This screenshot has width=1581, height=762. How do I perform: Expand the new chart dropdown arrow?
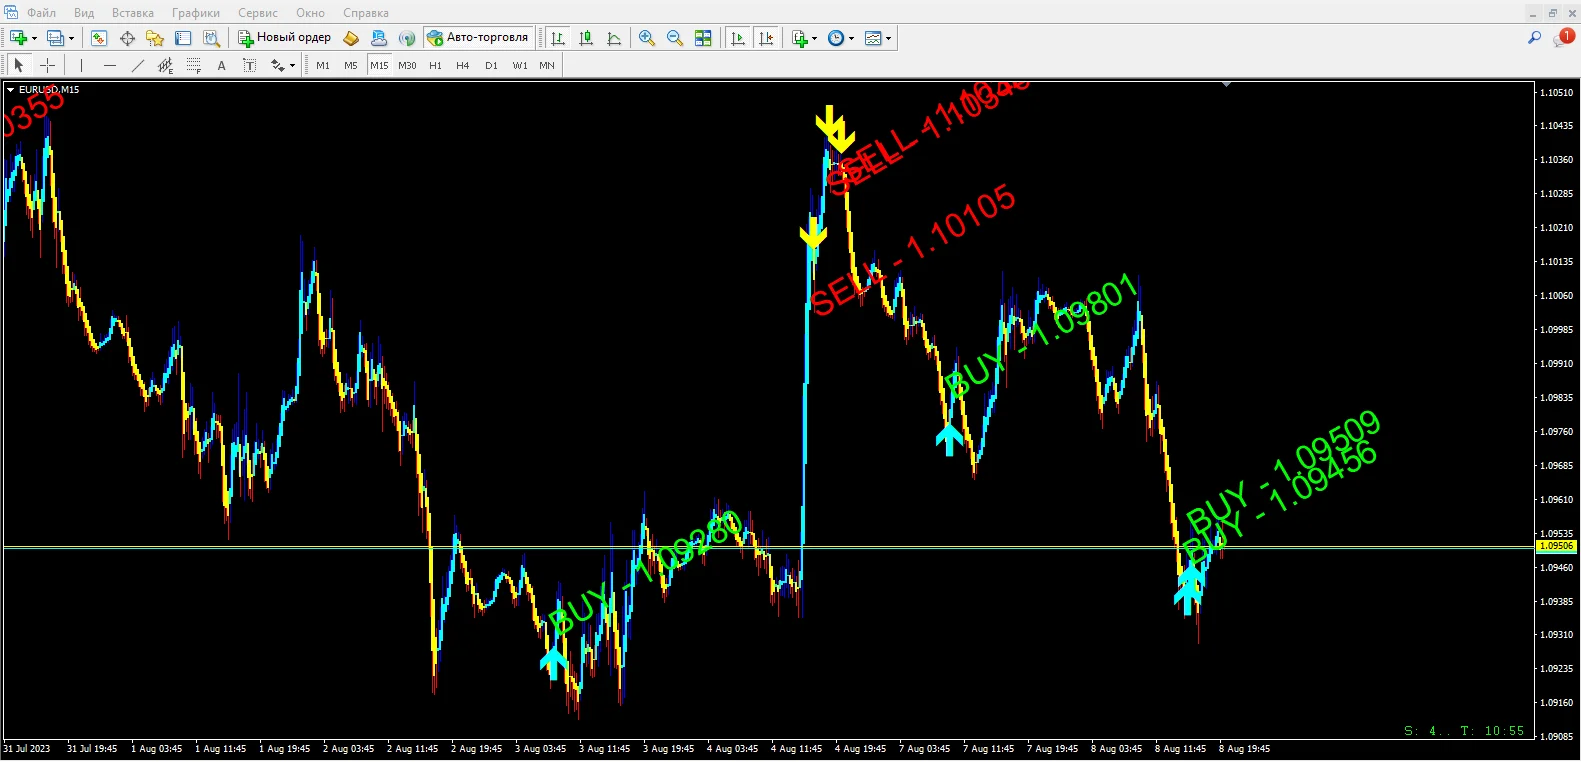34,39
